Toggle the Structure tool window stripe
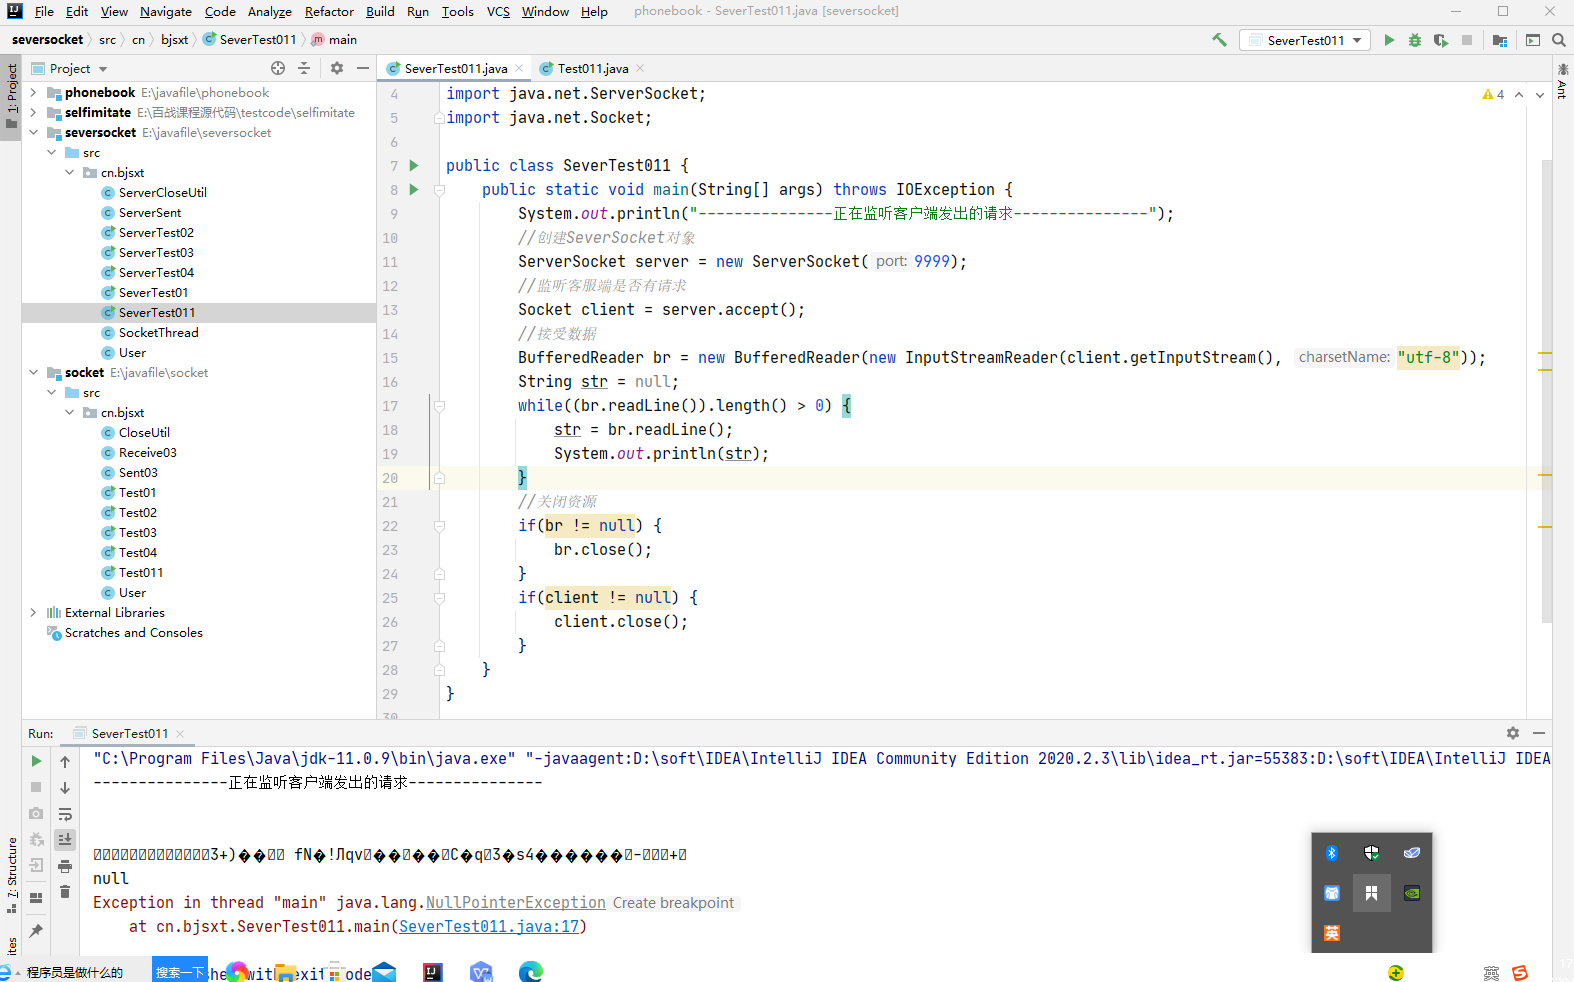The image size is (1574, 982). (11, 876)
